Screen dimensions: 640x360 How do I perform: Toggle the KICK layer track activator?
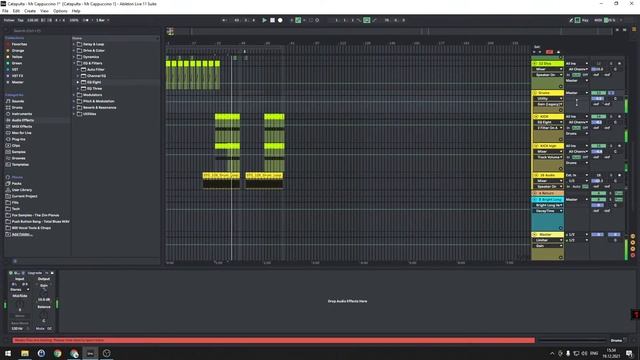point(598,146)
